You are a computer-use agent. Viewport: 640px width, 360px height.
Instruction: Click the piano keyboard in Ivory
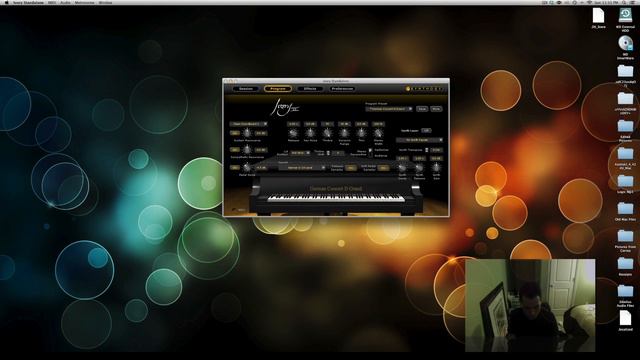[x=336, y=198]
